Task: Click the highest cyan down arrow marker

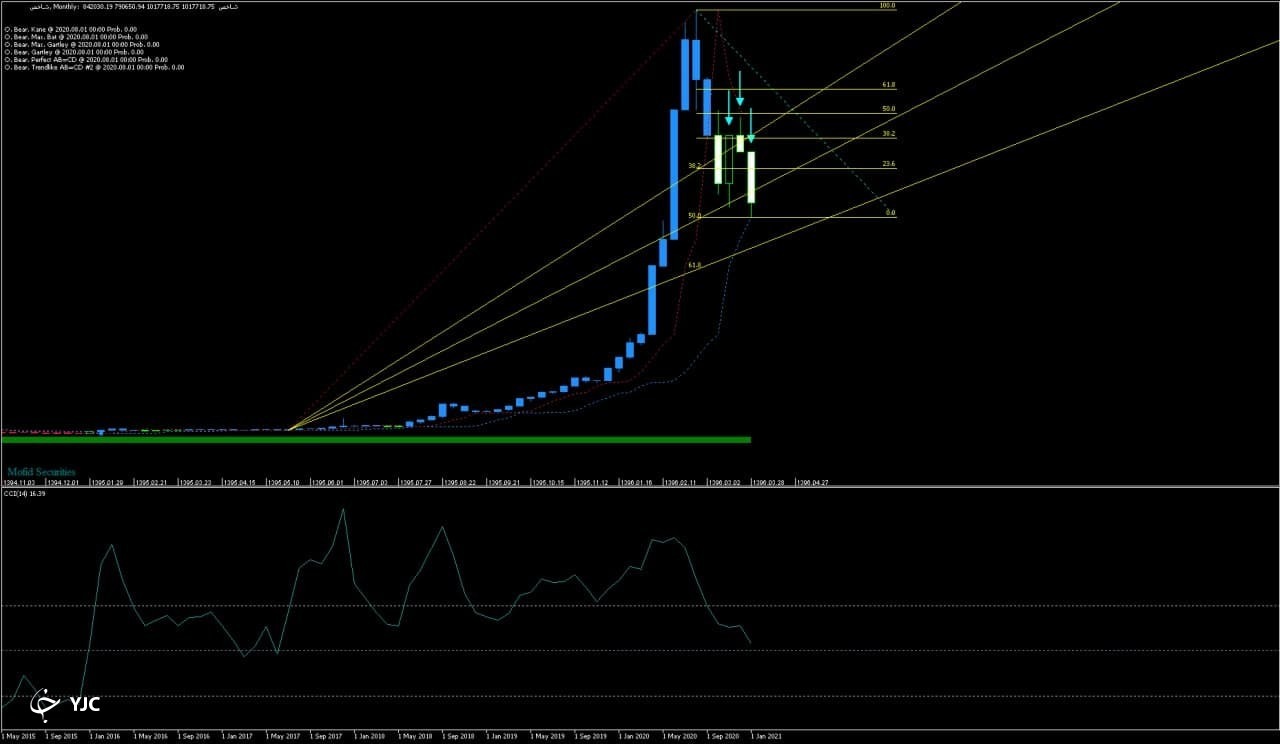Action: (x=740, y=89)
